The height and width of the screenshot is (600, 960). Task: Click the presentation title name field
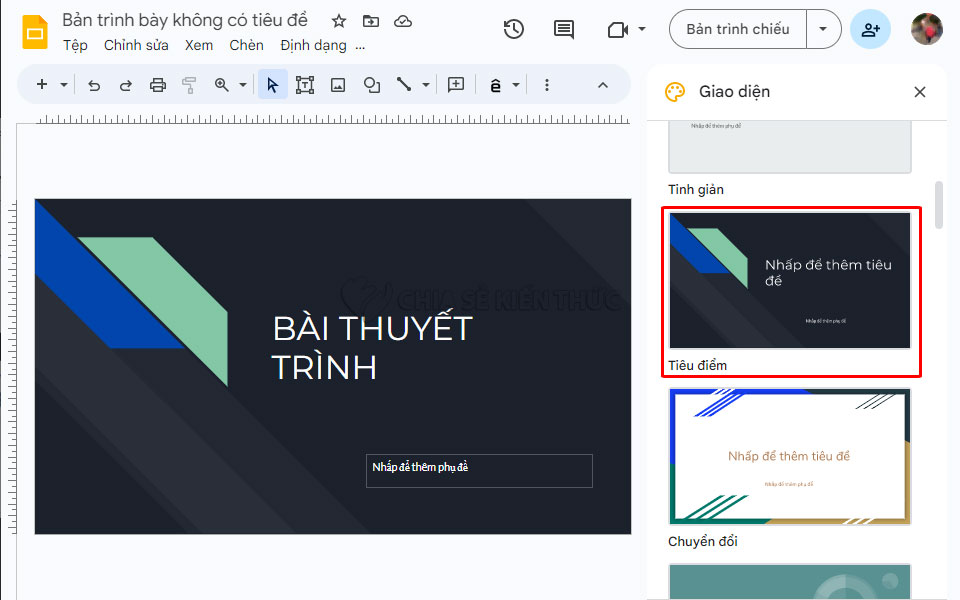tap(185, 20)
